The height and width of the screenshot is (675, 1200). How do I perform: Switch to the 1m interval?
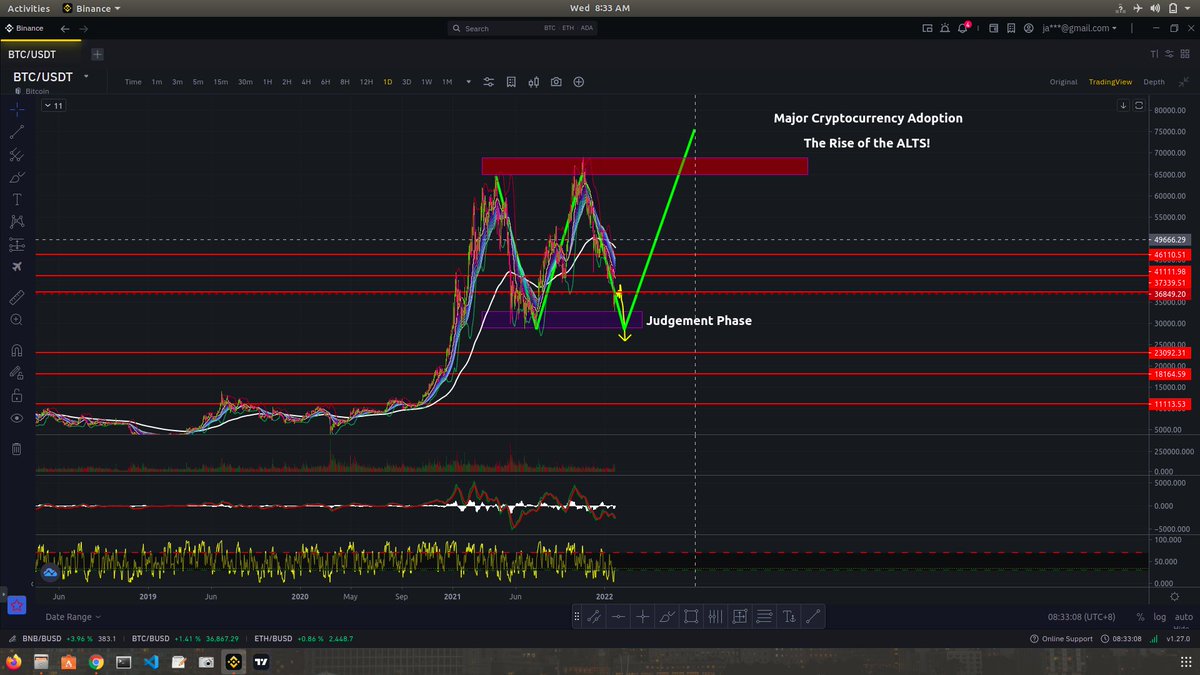[157, 82]
